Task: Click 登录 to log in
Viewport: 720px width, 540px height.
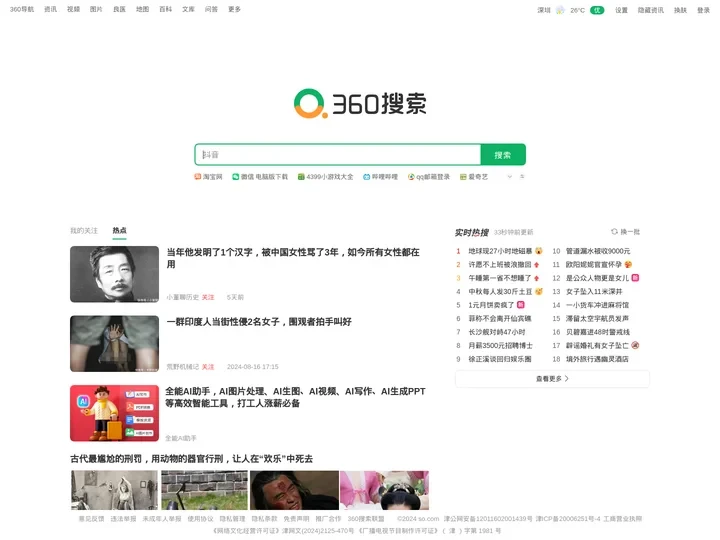Action: tap(703, 10)
